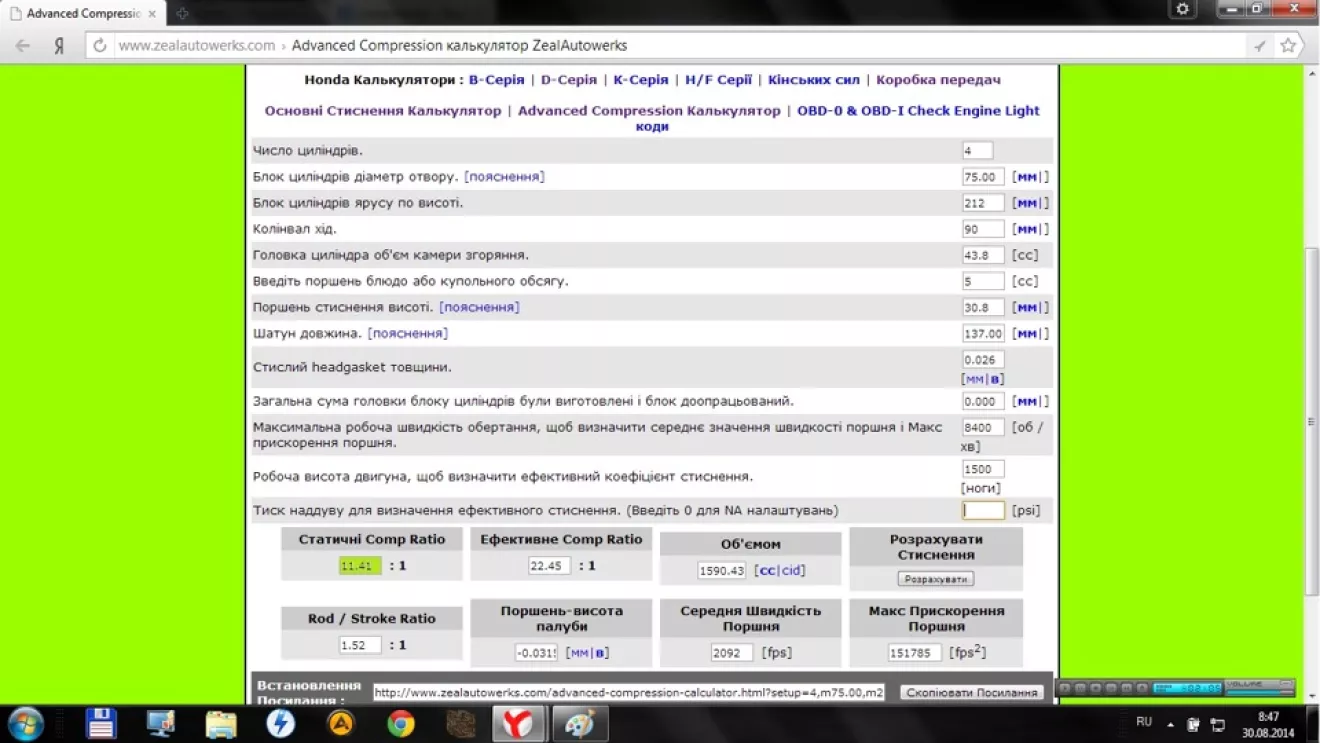This screenshot has height=743, width=1320.
Task: Click headgasket thickness field showing 0.026
Action: pos(983,360)
